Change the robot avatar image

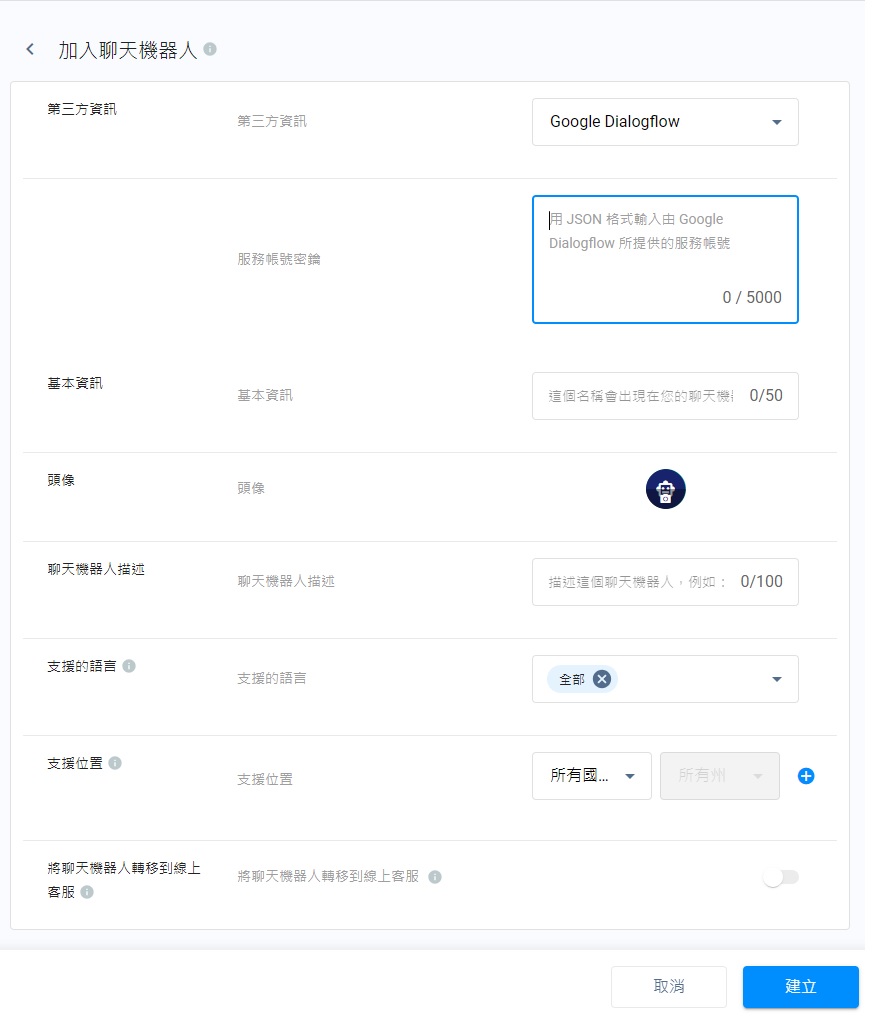[x=665, y=489]
